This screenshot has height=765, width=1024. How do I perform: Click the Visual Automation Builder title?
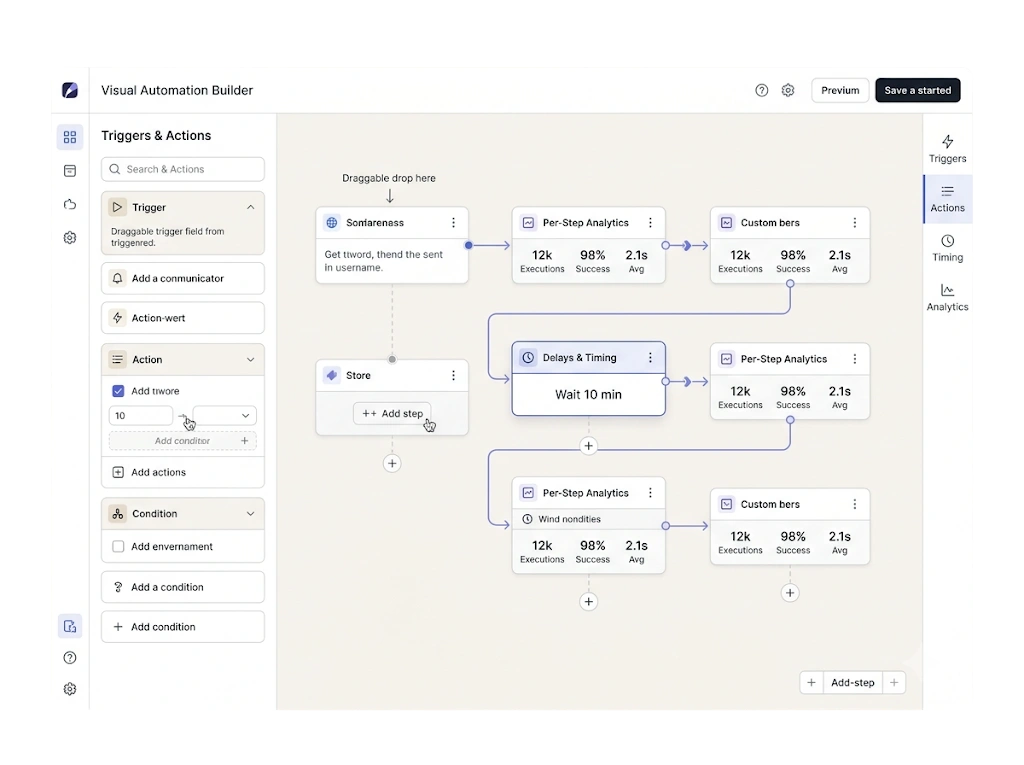pyautogui.click(x=177, y=90)
